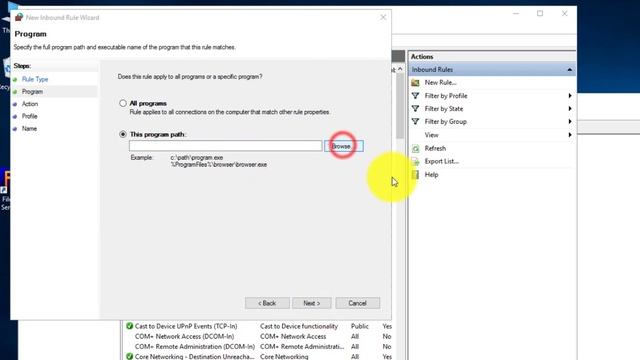Click the Refresh icon in Actions pane
The height and width of the screenshot is (360, 640).
point(415,149)
